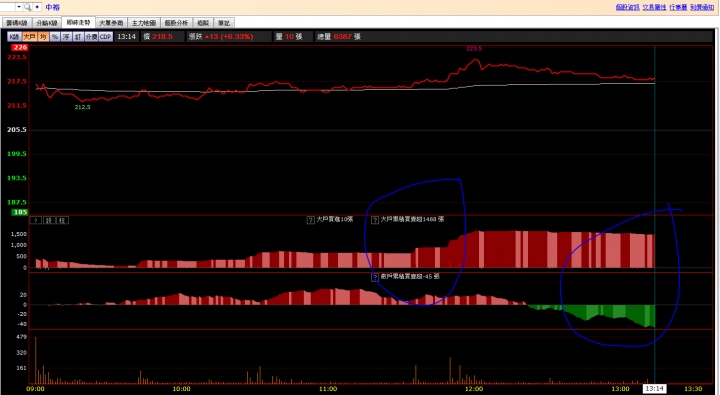Click the 218.5 price value
720x395 pixels.
coord(162,37)
